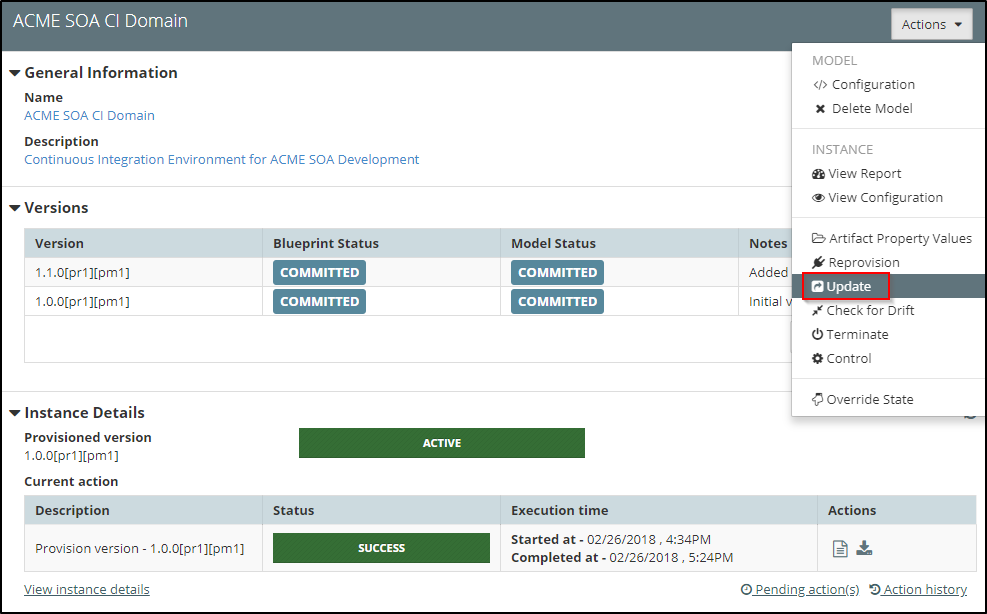This screenshot has width=987, height=614.
Task: Collapse the Versions section
Action: [15, 208]
